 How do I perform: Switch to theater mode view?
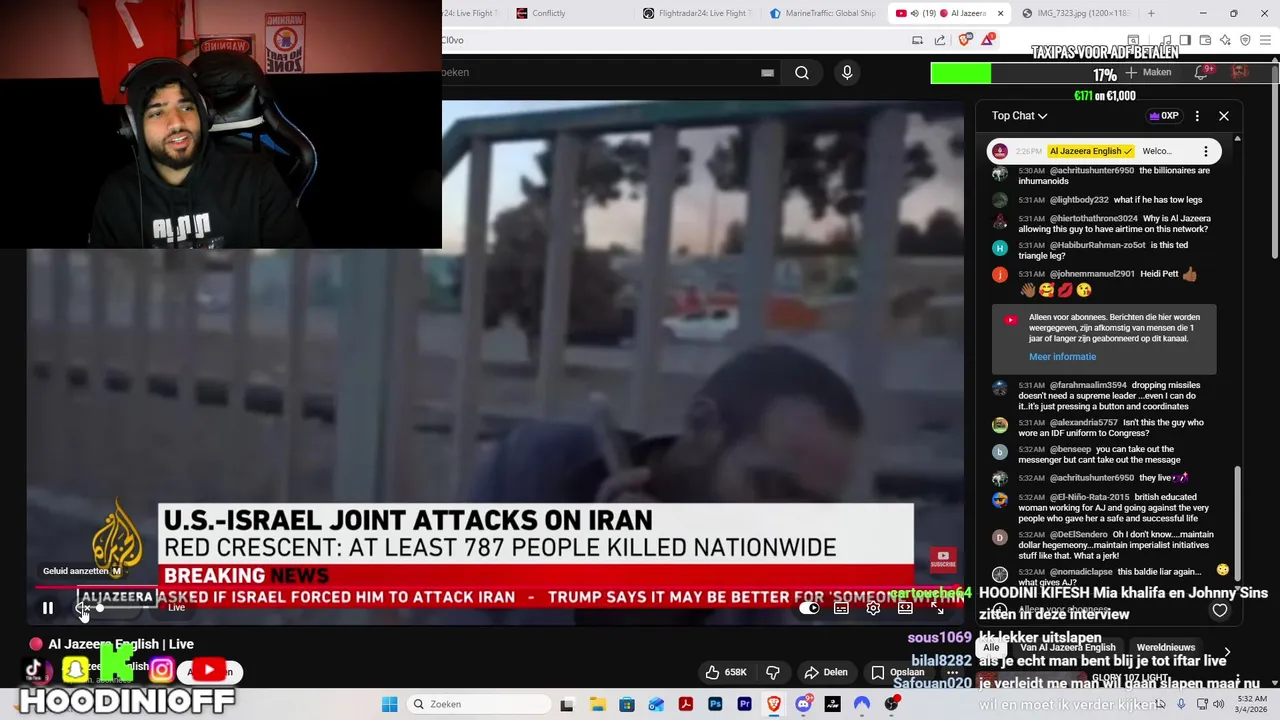point(905,607)
